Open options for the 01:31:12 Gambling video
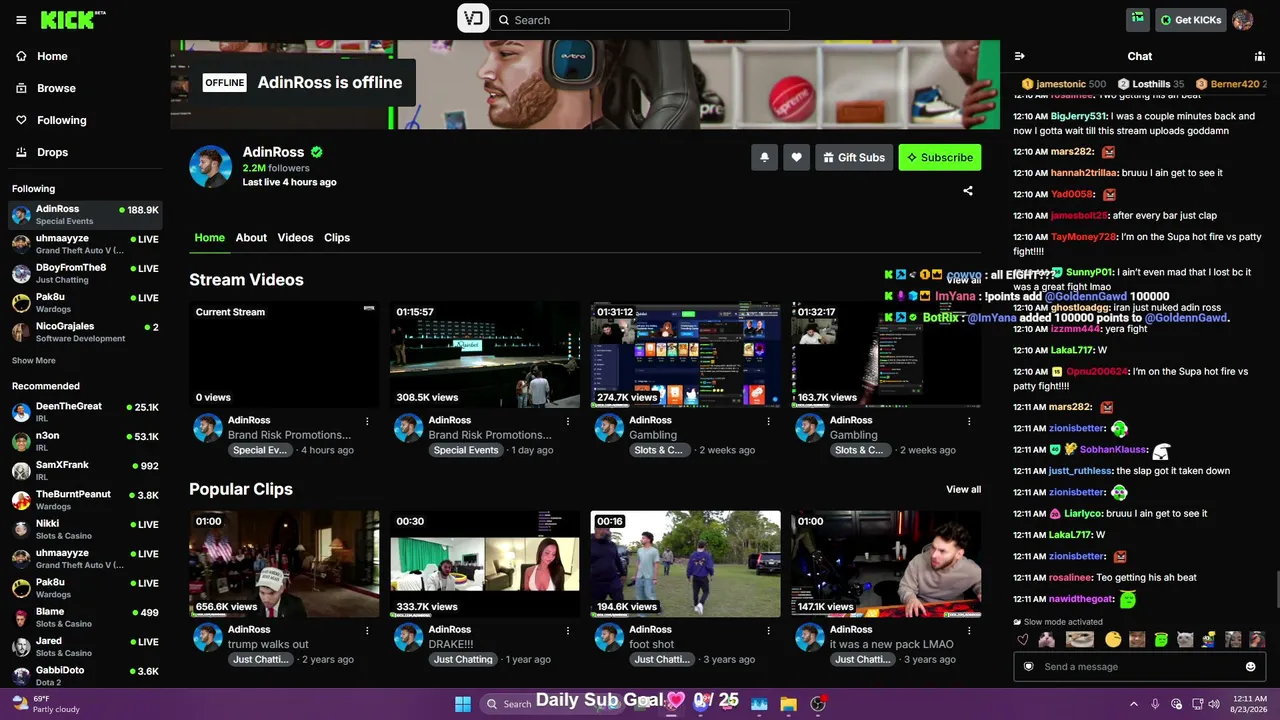This screenshot has height=720, width=1280. 768,421
